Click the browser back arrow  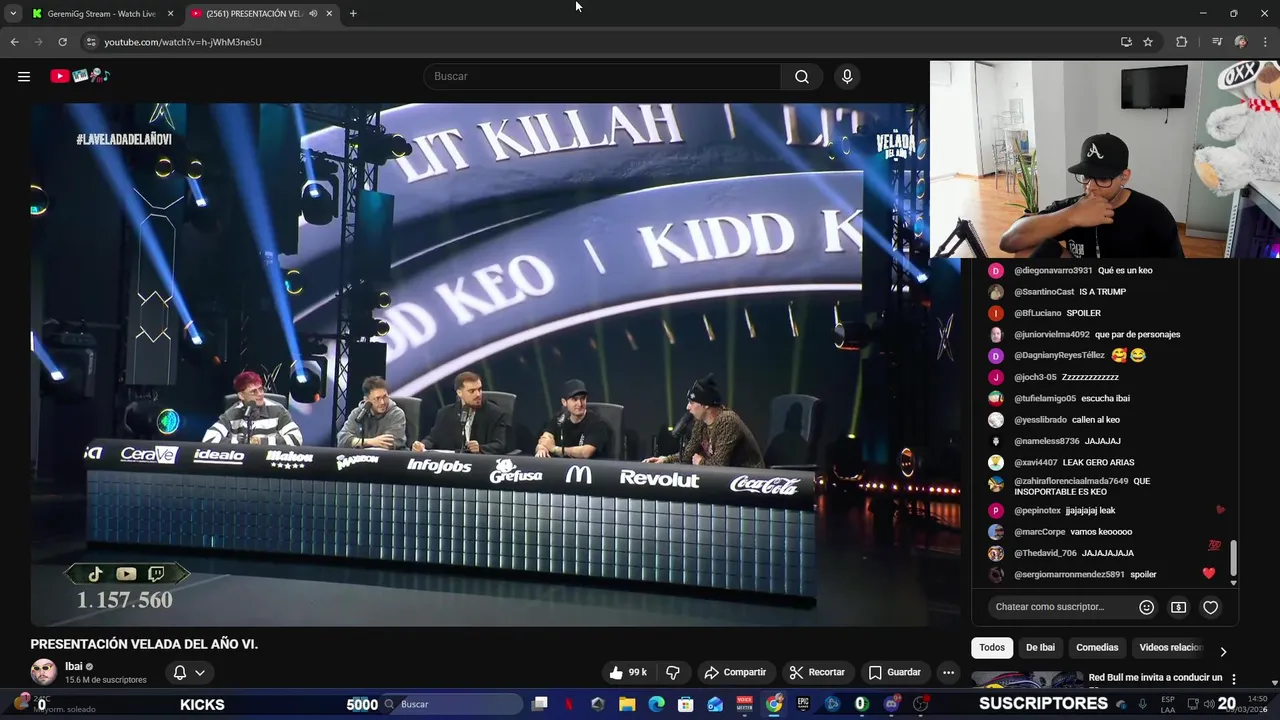coord(14,42)
